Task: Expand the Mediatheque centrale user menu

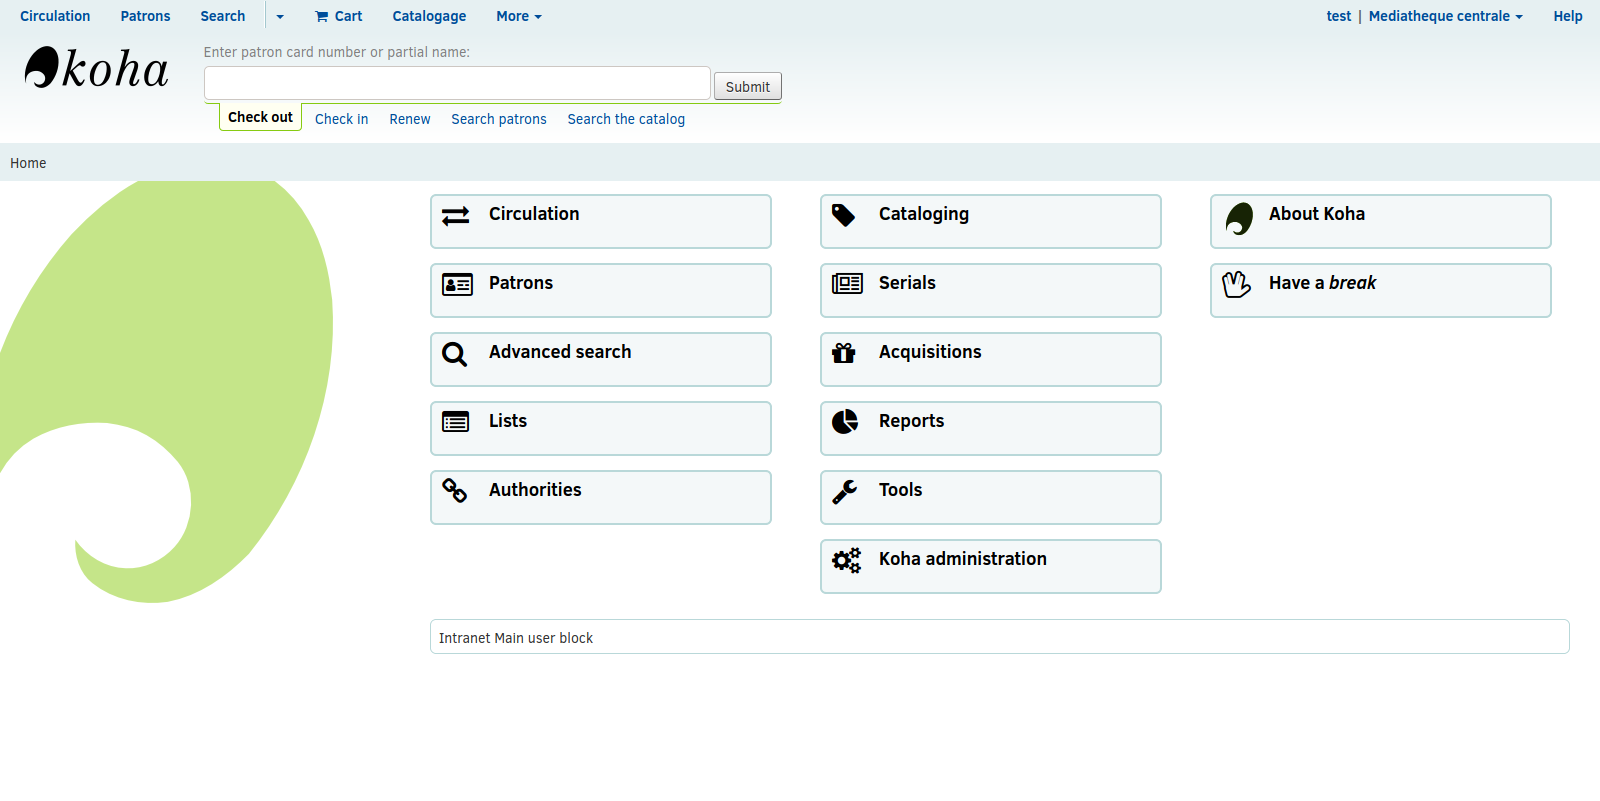Action: pos(1445,16)
